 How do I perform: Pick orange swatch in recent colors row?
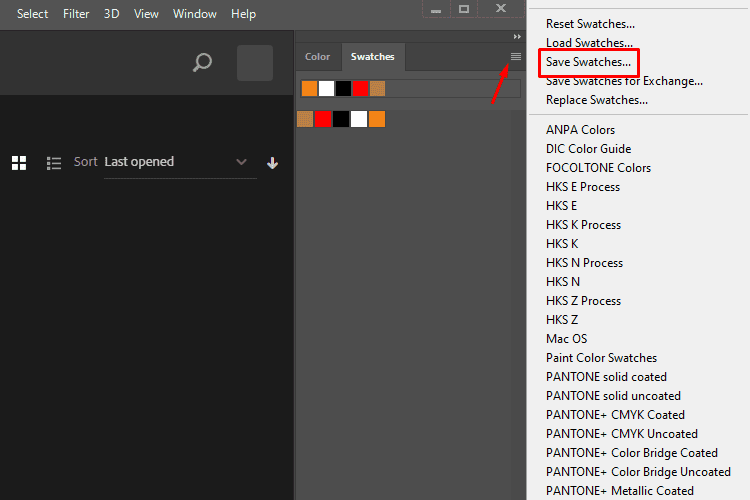pyautogui.click(x=309, y=89)
